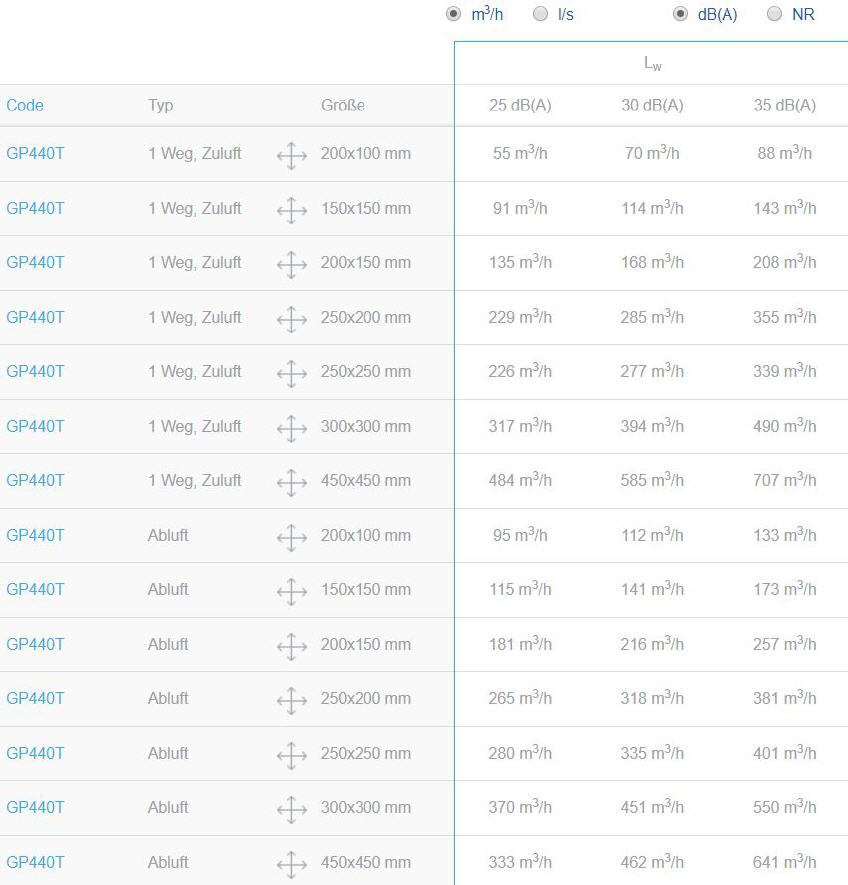Sort table by the Code column header
This screenshot has height=885, width=848.
click(25, 105)
